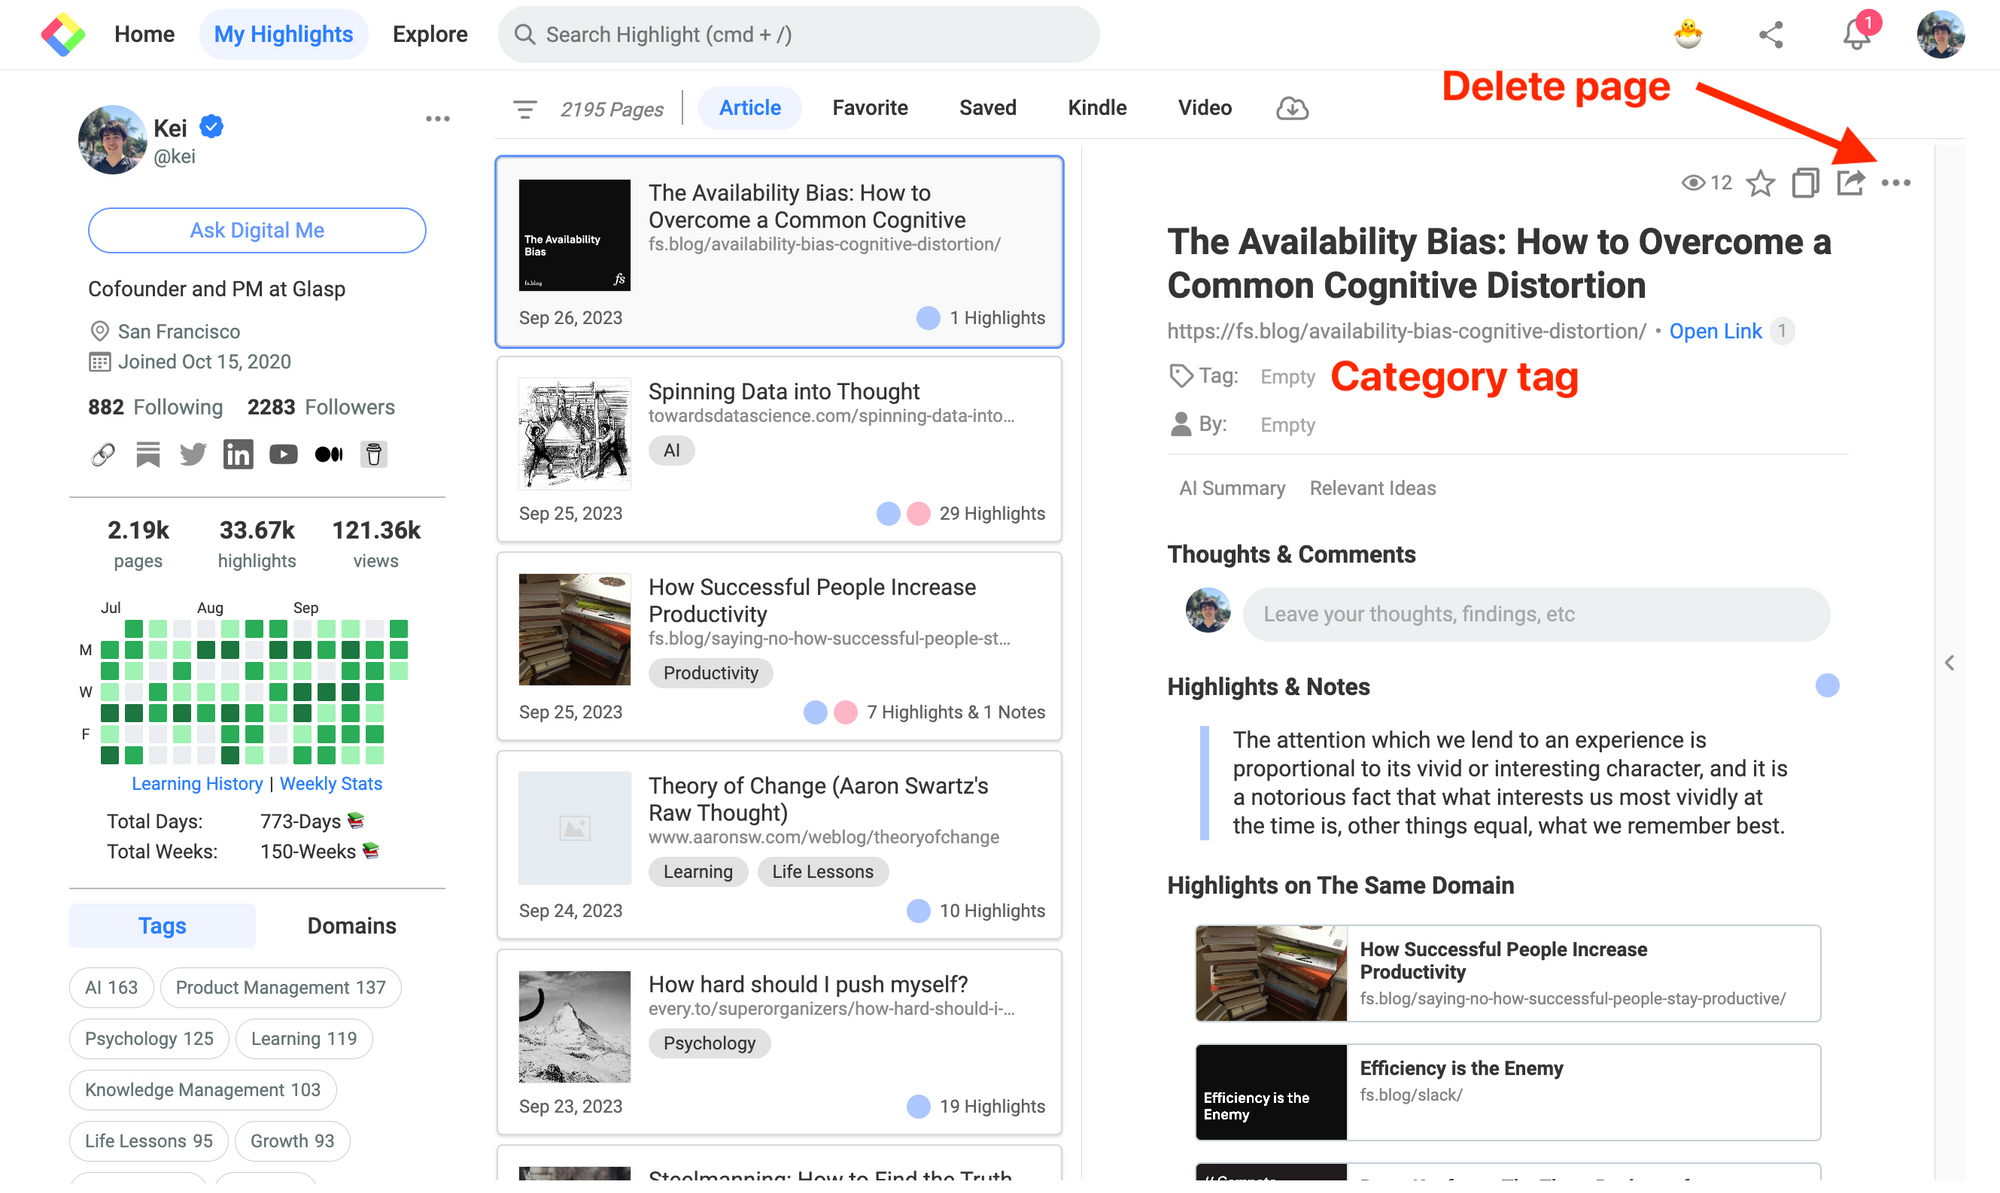
Task: Click the Leave your thoughts comment field
Action: pyautogui.click(x=1536, y=614)
